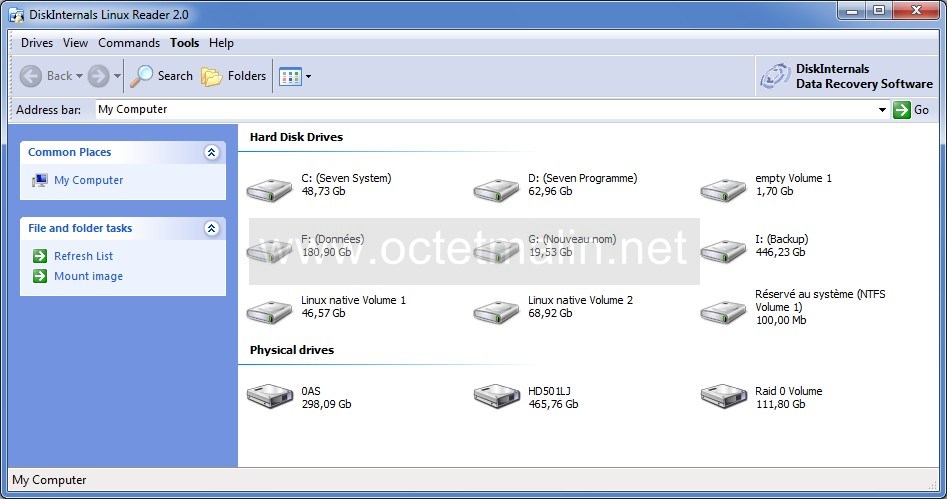Click the C: (Seven System) drive icon

269,190
